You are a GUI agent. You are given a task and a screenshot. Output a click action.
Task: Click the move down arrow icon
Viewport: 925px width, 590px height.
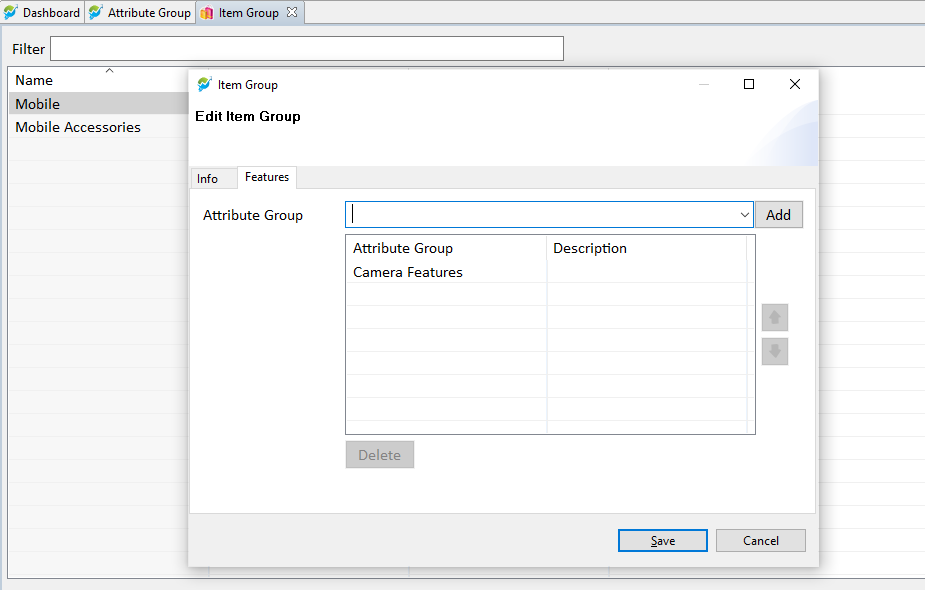coord(775,352)
